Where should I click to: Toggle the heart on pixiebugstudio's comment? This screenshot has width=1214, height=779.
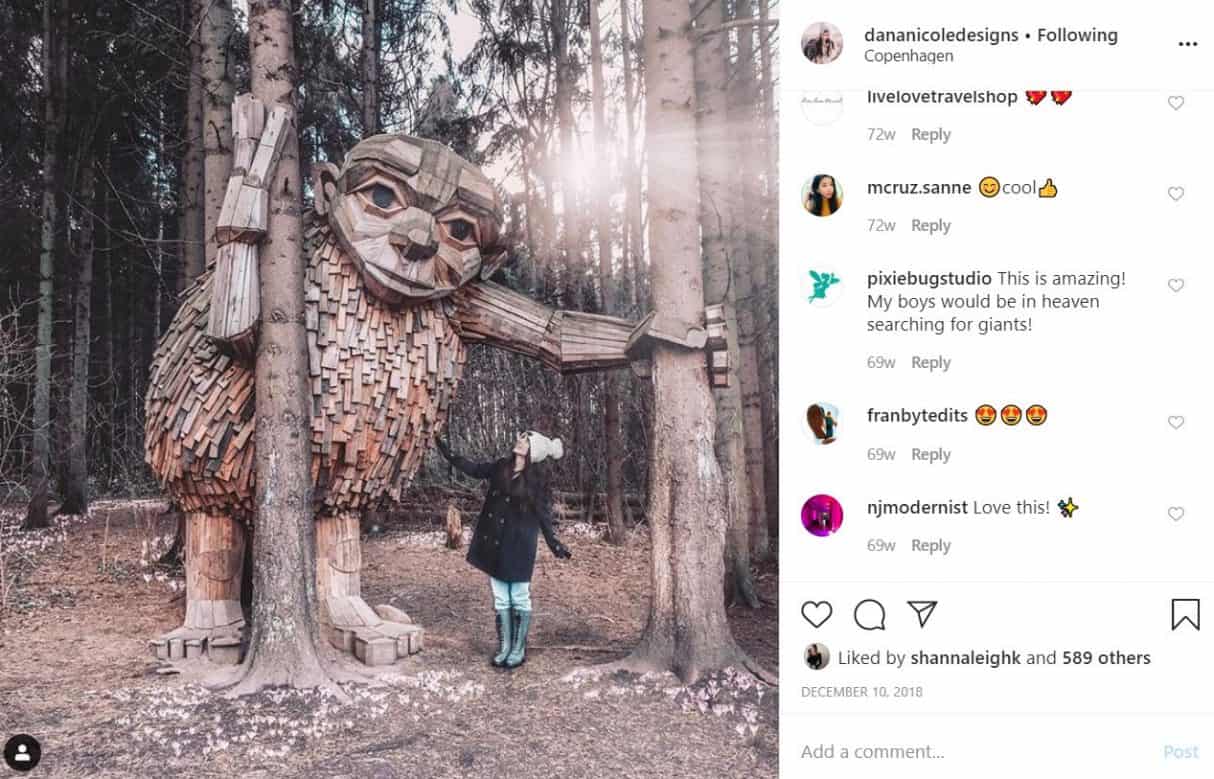point(1176,285)
